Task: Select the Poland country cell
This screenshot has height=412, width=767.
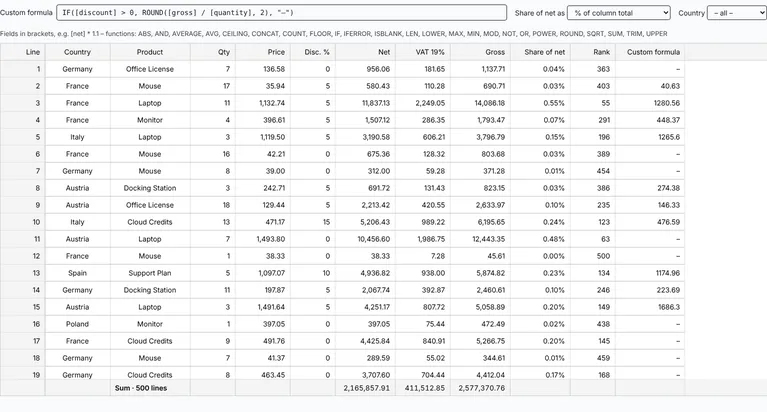Action: coord(77,324)
